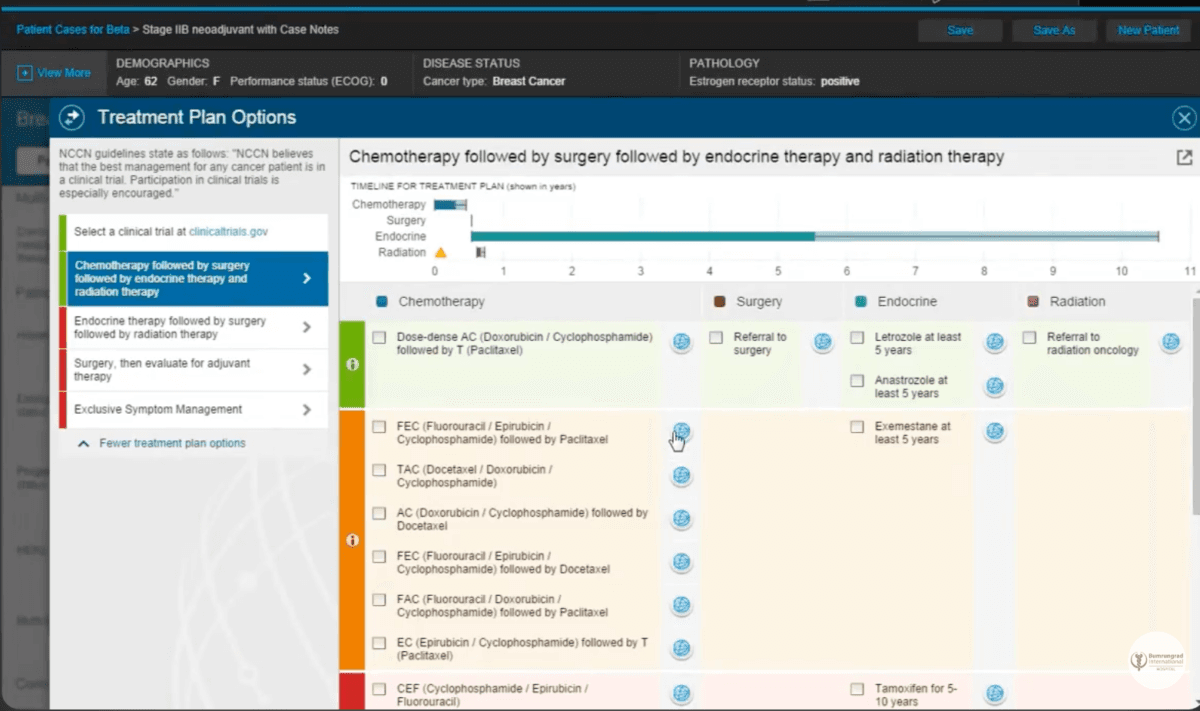Check Referral to radiation oncology
Screen dimensions: 1200x711
tap(1030, 338)
